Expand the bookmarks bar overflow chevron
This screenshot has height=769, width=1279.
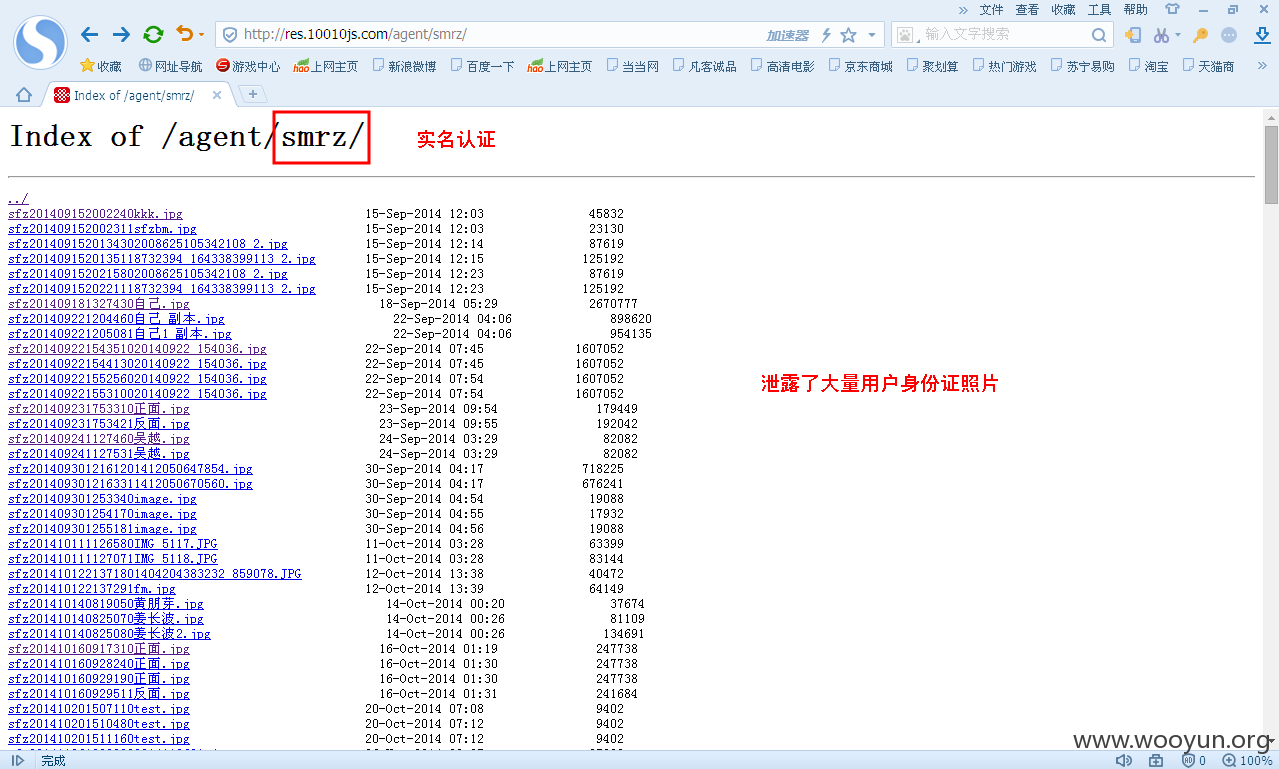pos(1263,66)
